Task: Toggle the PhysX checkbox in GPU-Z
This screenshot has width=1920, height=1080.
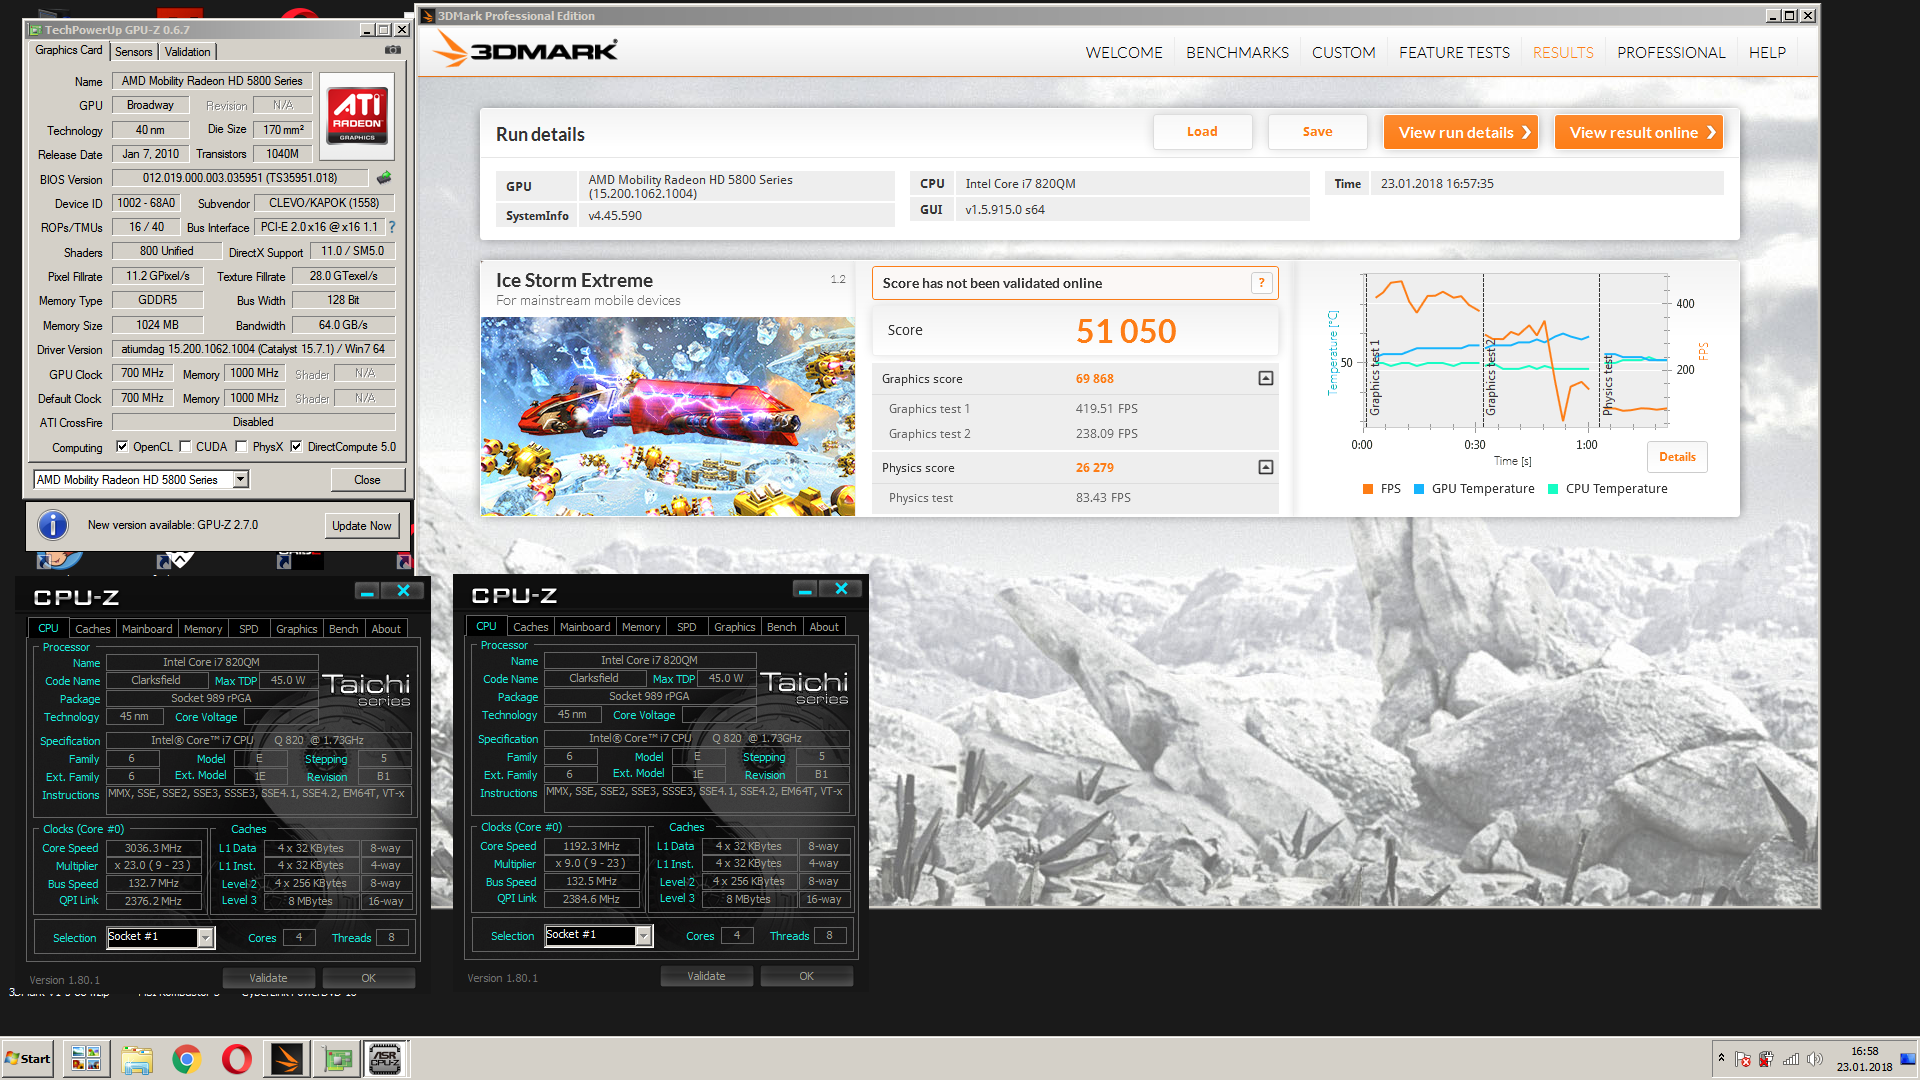Action: tap(241, 447)
